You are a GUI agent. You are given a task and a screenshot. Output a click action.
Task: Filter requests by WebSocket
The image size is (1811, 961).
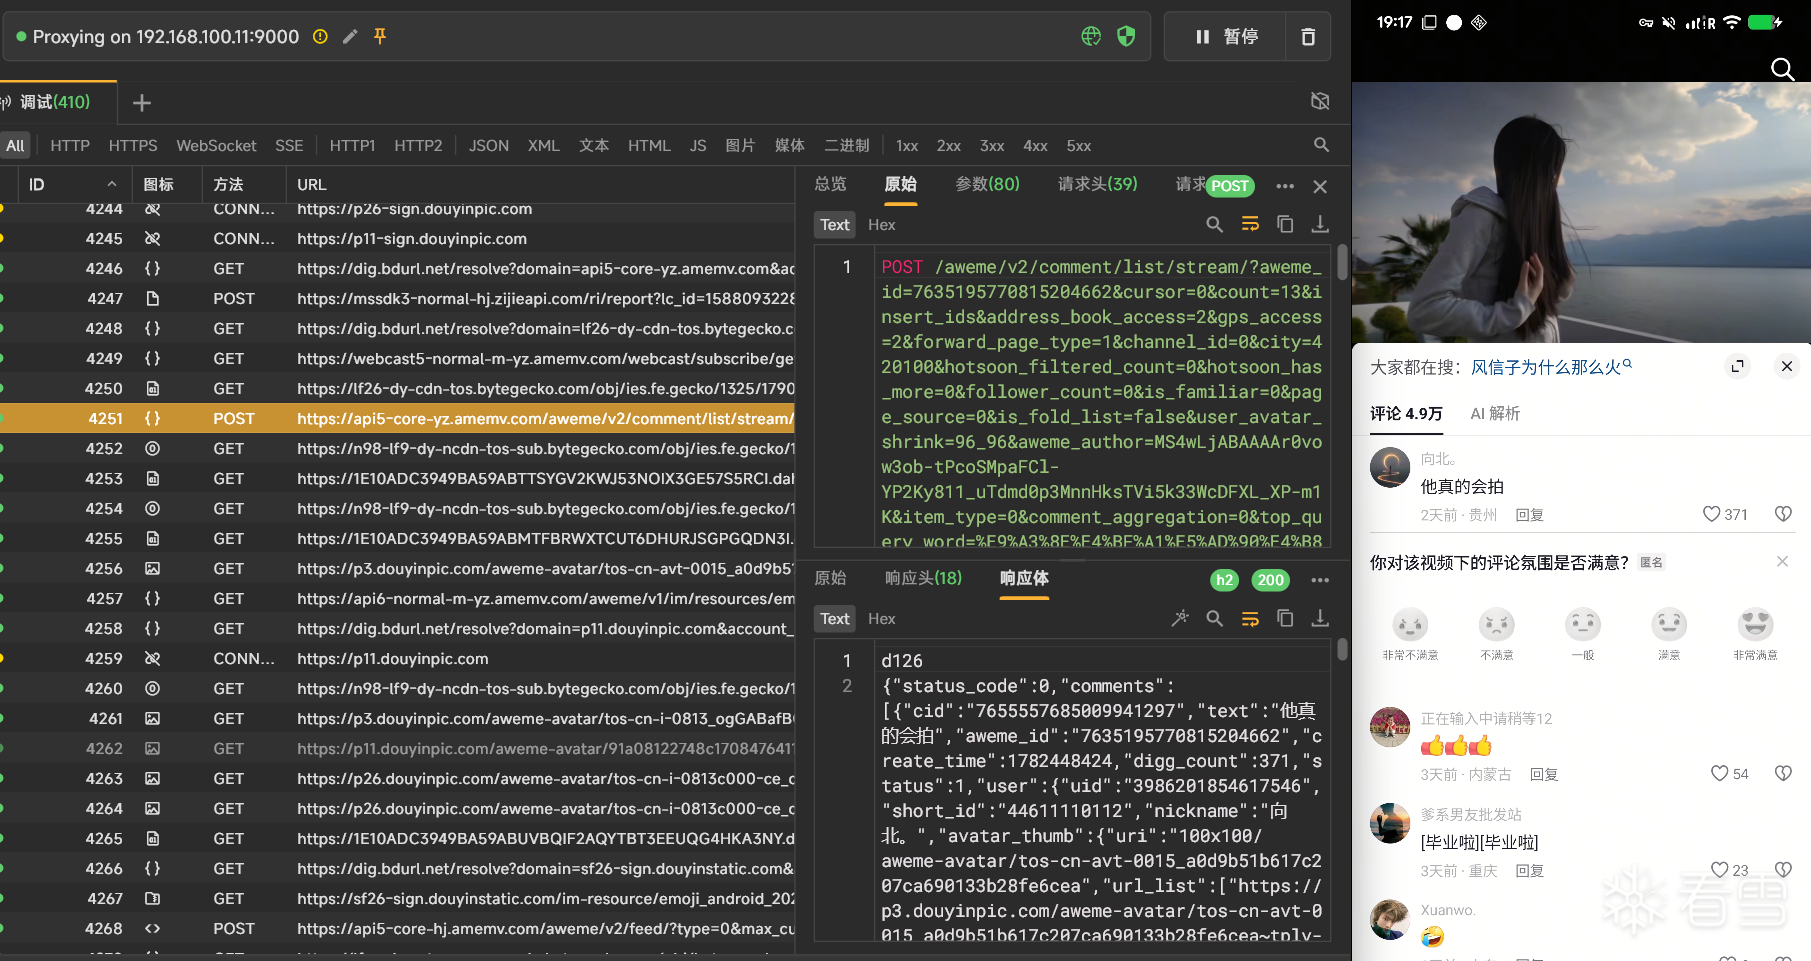click(x=216, y=146)
